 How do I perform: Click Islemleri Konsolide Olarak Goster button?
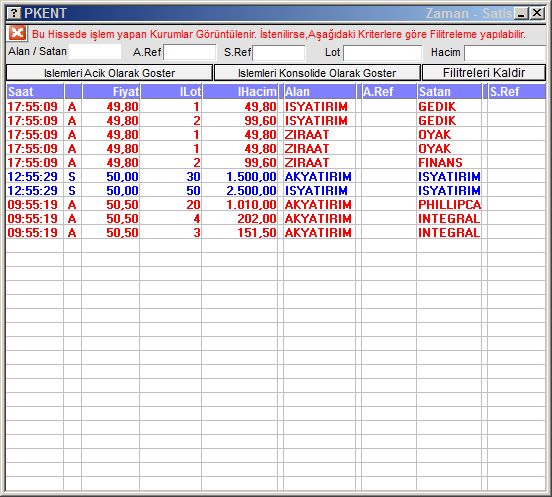click(x=317, y=73)
